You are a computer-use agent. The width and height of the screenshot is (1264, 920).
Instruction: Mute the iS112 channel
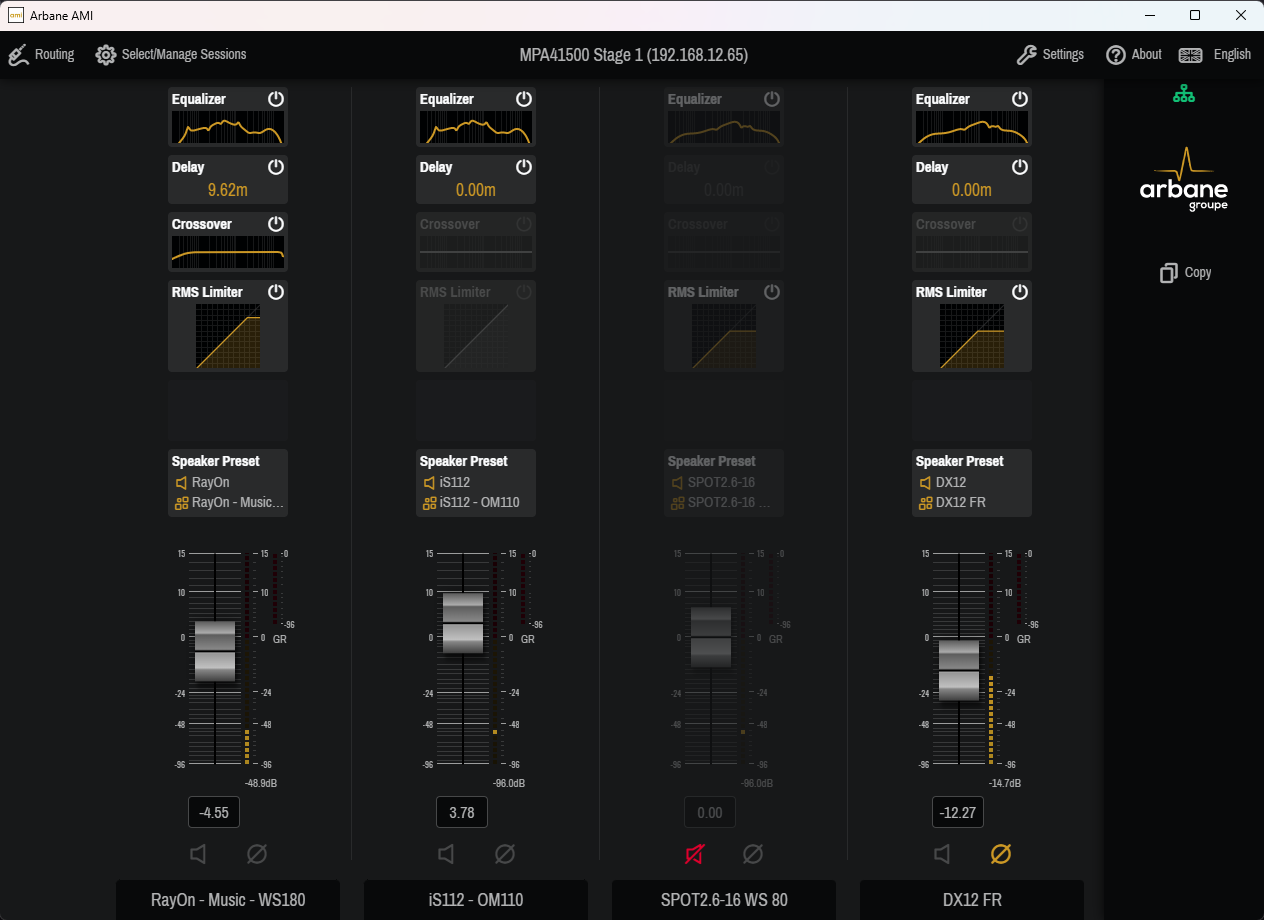tap(446, 854)
